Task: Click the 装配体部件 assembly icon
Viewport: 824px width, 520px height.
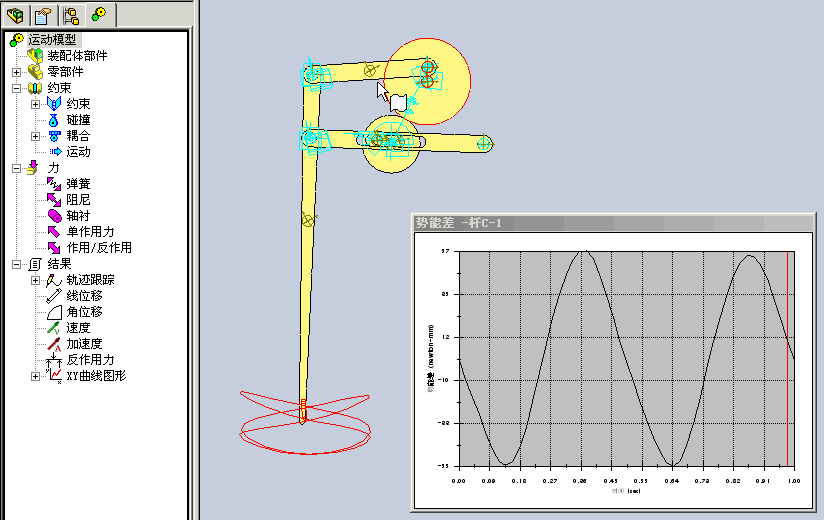Action: pyautogui.click(x=35, y=56)
